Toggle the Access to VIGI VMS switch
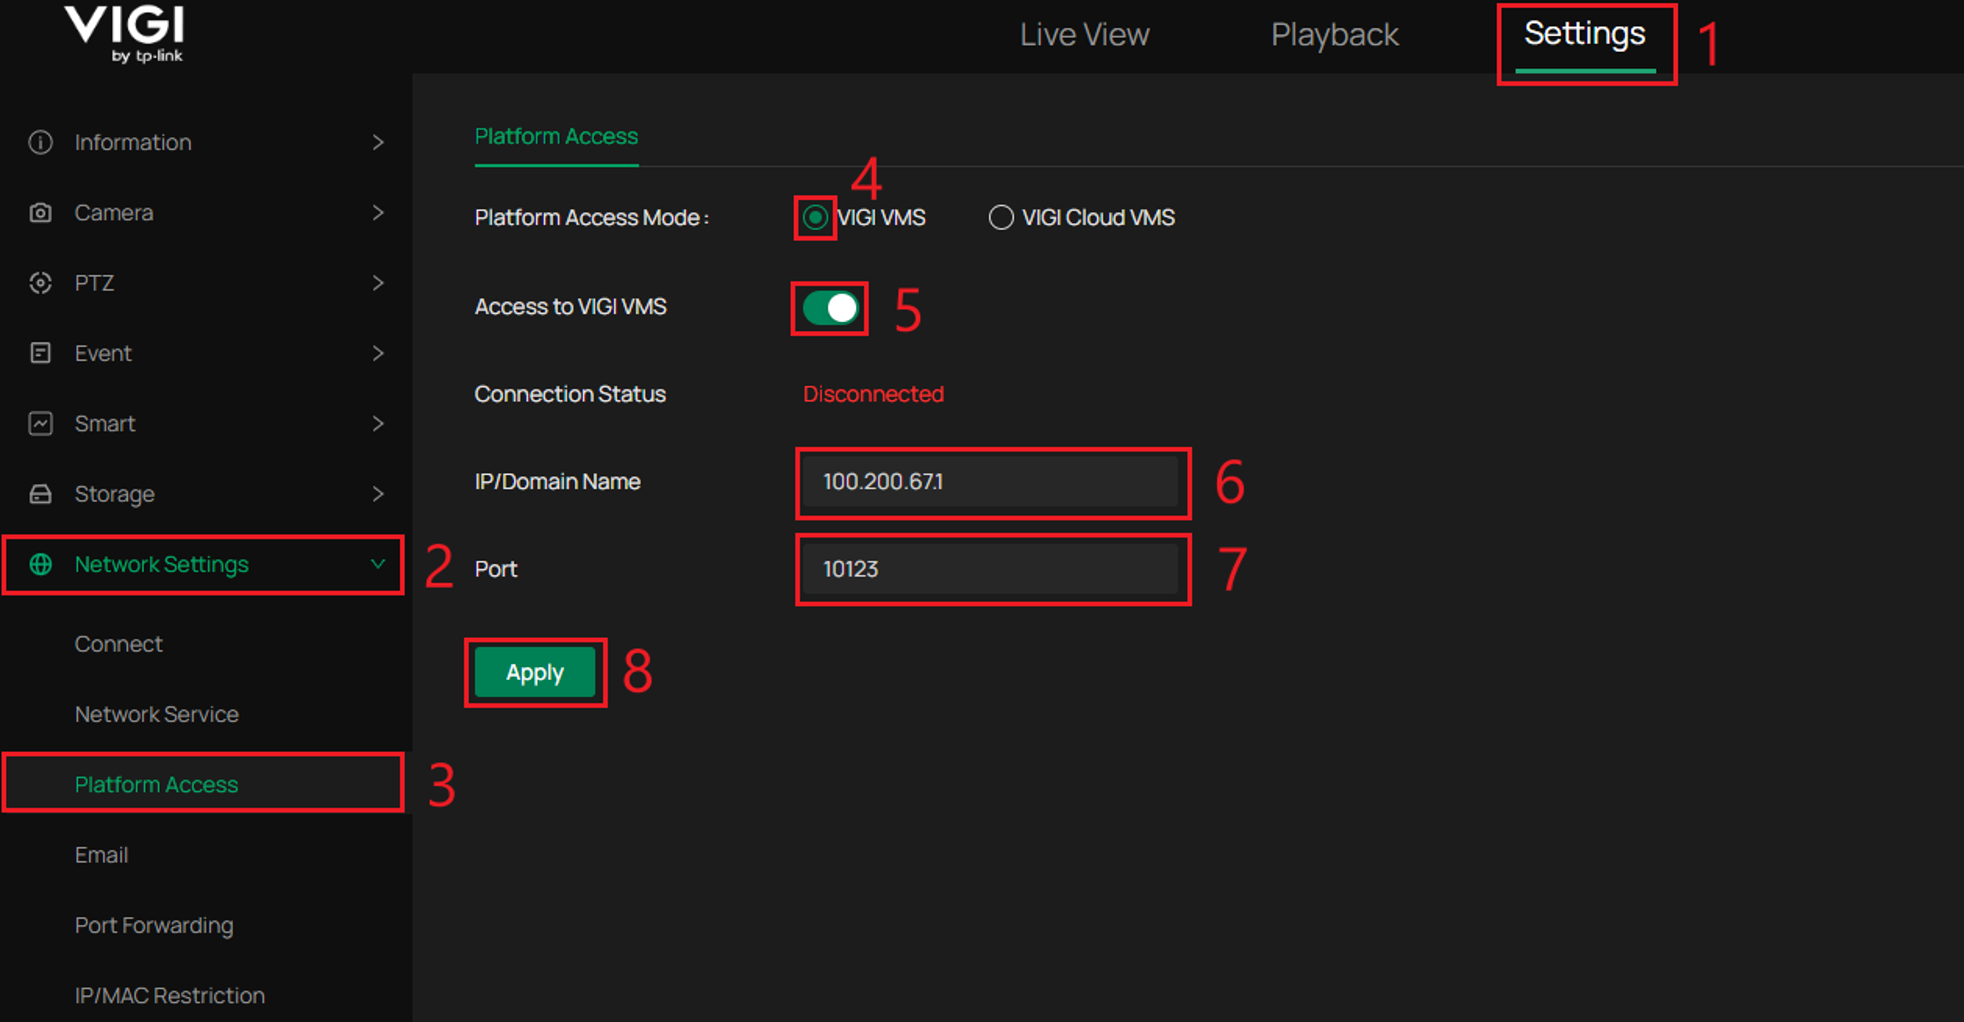Screen dimensions: 1964x1022 (830, 308)
